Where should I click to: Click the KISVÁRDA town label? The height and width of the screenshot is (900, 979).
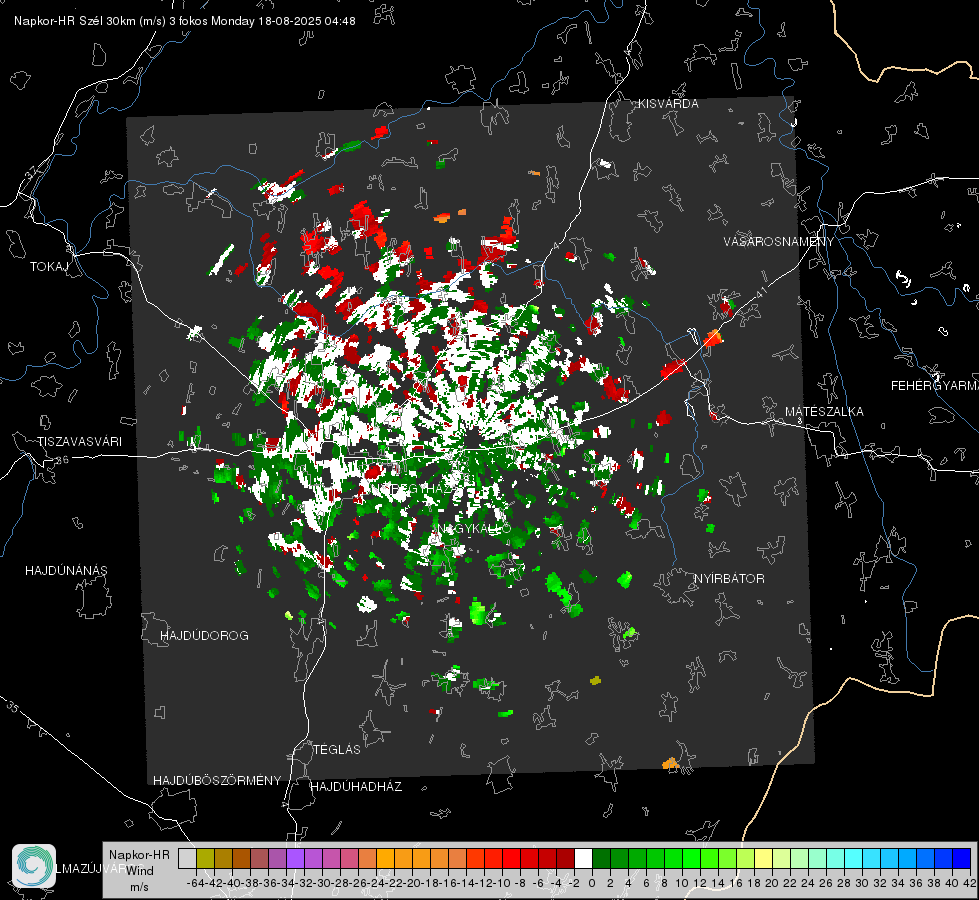[x=668, y=104]
